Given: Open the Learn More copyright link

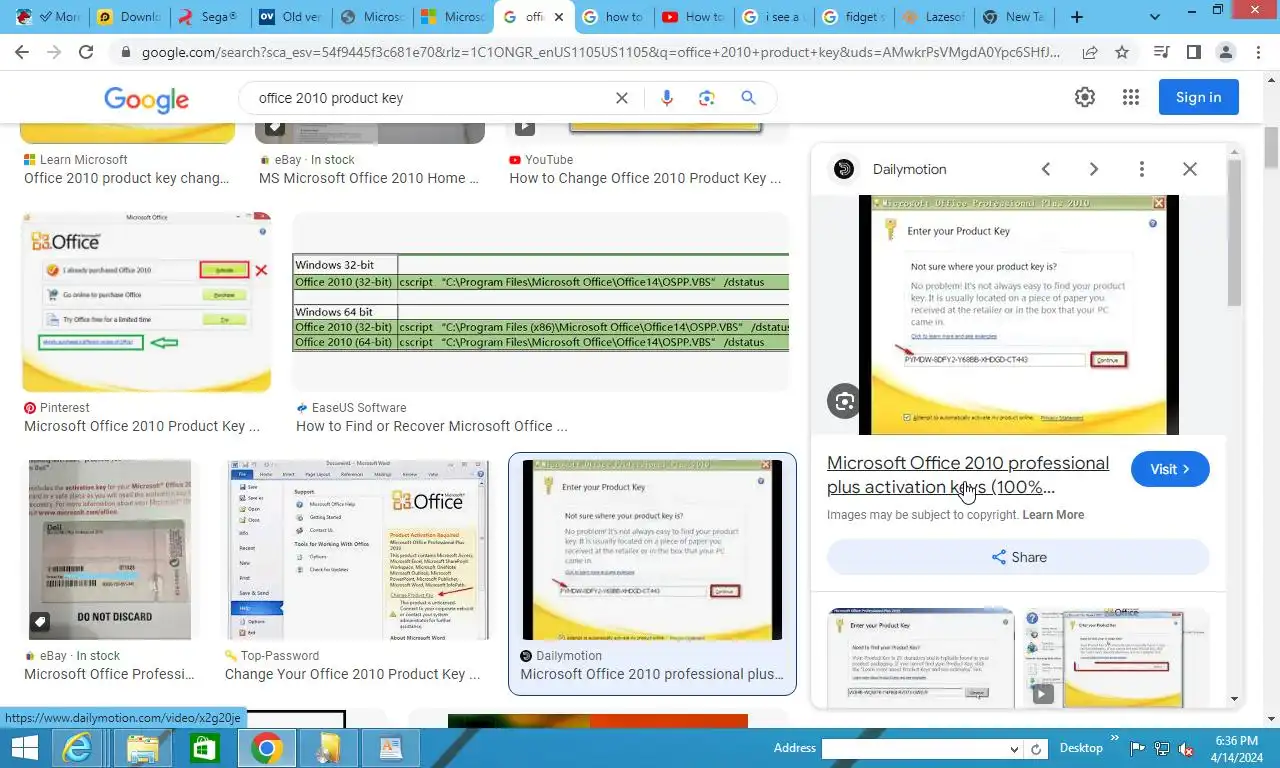Looking at the screenshot, I should [1053, 515].
